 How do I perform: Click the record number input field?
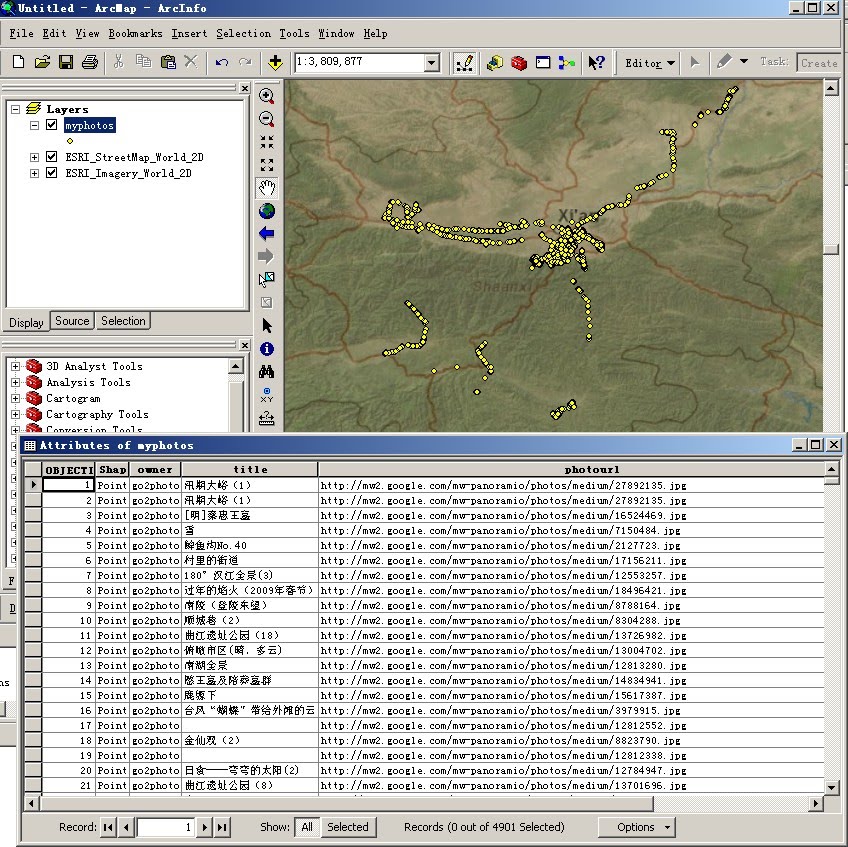coord(165,827)
